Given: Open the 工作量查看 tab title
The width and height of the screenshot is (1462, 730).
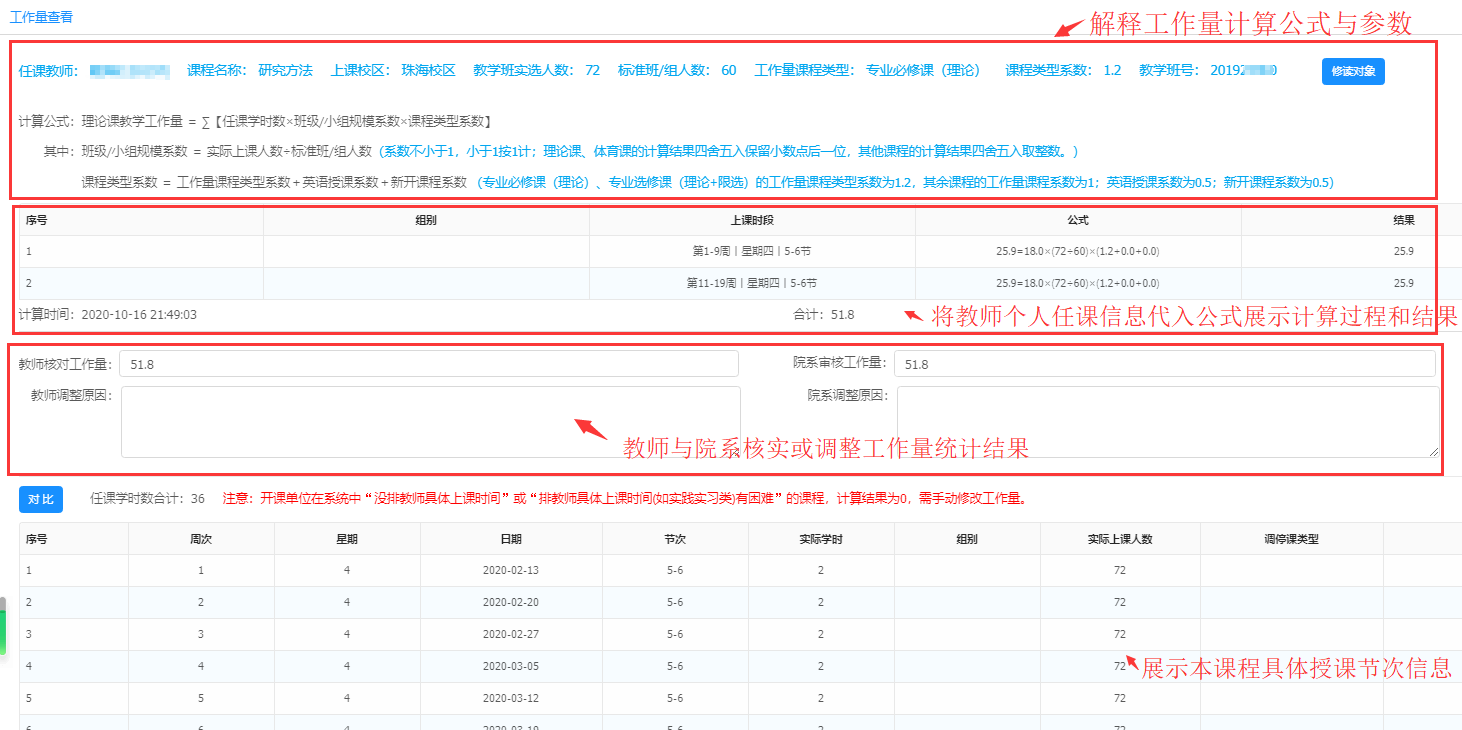Looking at the screenshot, I should point(41,17).
